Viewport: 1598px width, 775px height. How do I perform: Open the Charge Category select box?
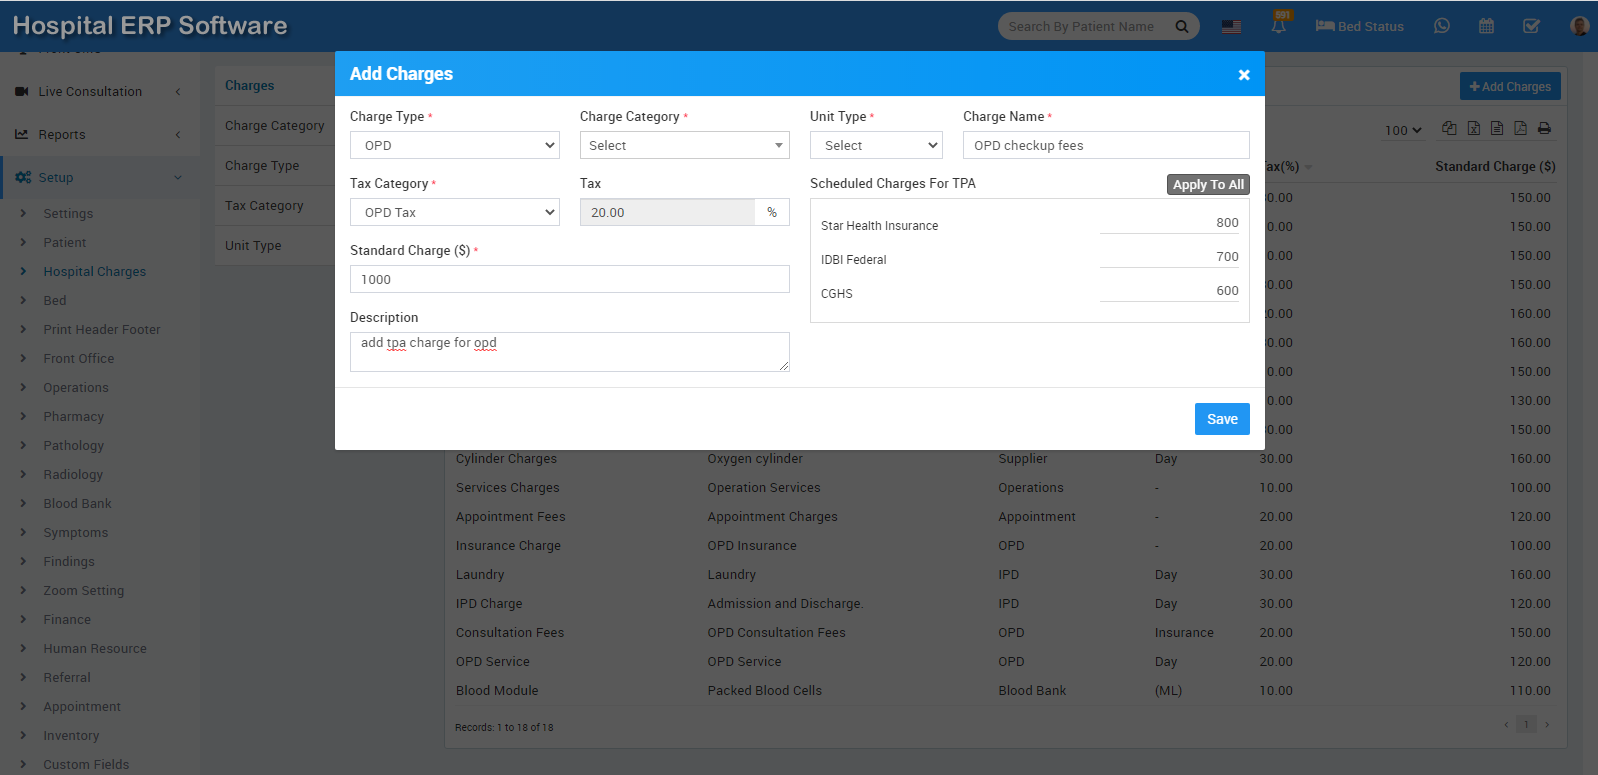click(684, 145)
